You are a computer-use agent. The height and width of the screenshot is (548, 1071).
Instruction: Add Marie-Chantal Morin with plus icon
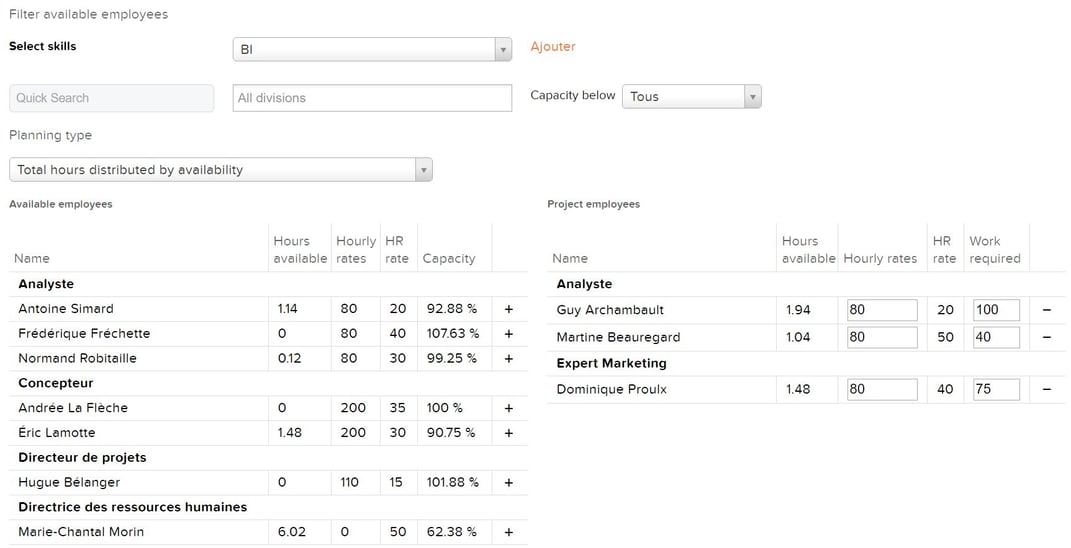pyautogui.click(x=508, y=532)
